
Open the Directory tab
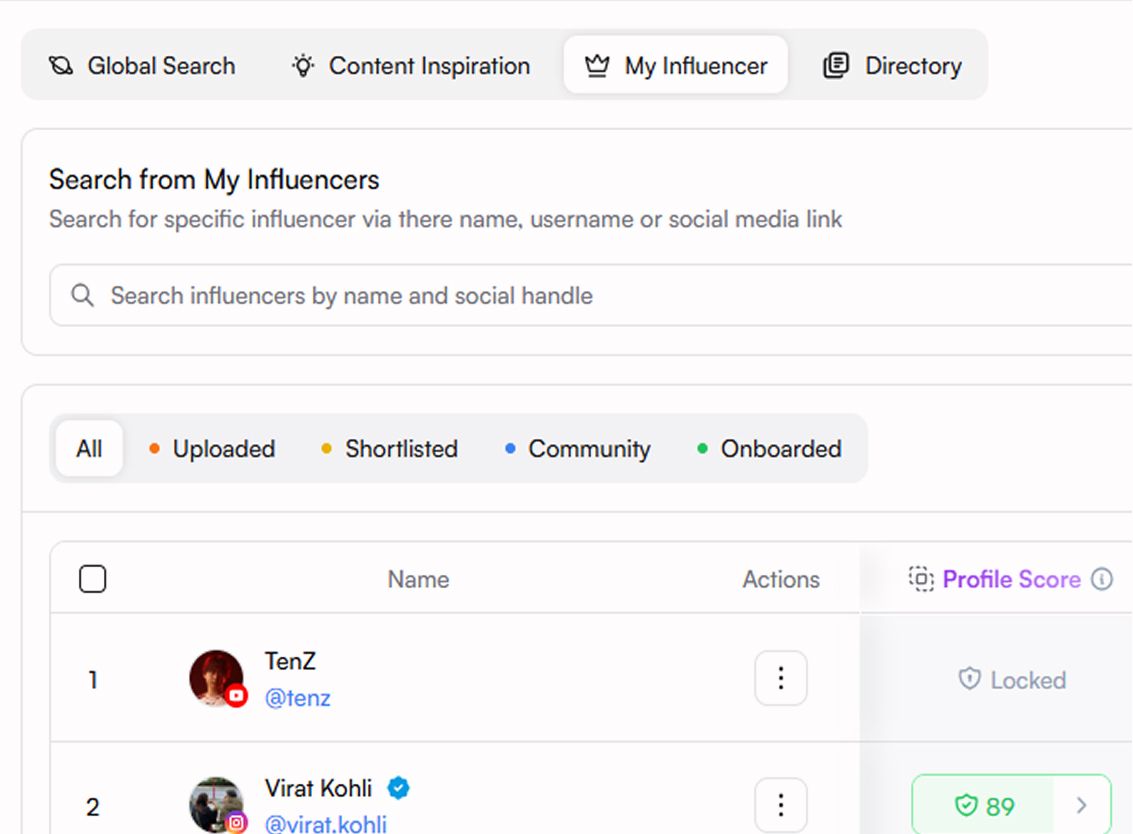coord(892,66)
